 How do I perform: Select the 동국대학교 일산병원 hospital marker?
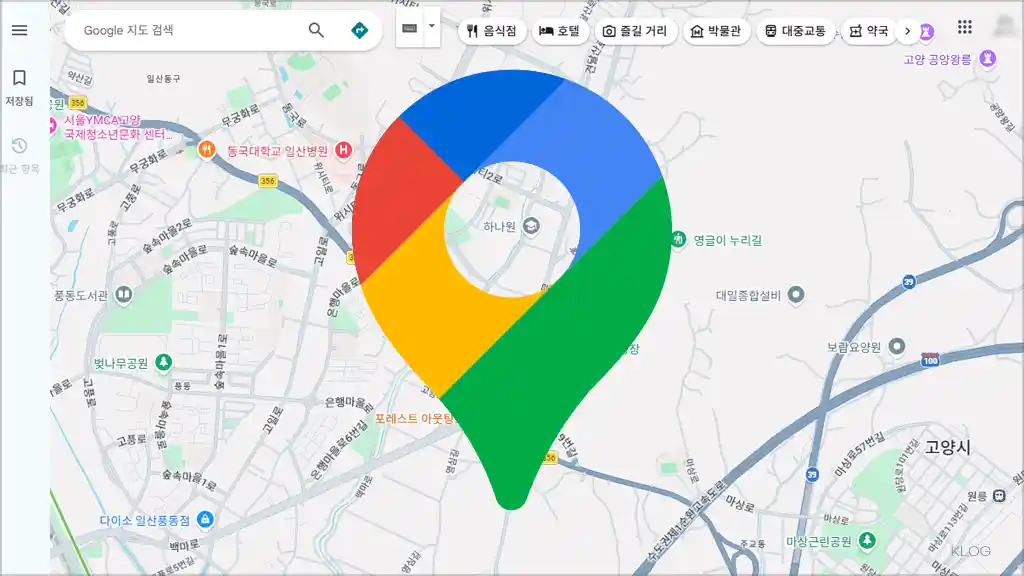click(x=344, y=151)
